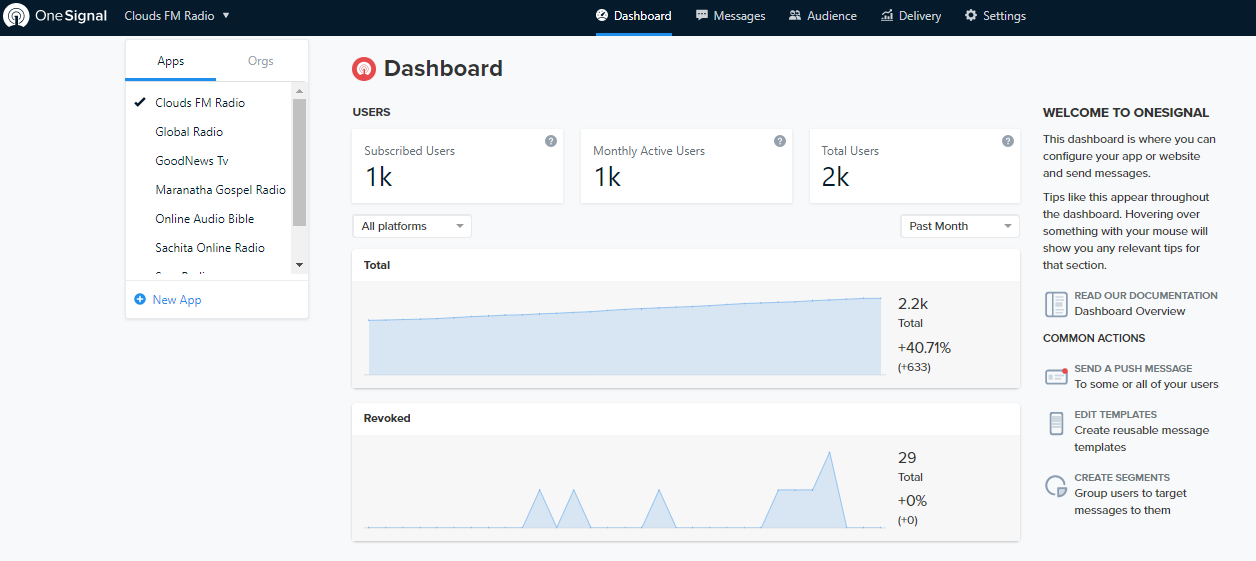Click the Subscribed Users 1k value

coord(378,177)
